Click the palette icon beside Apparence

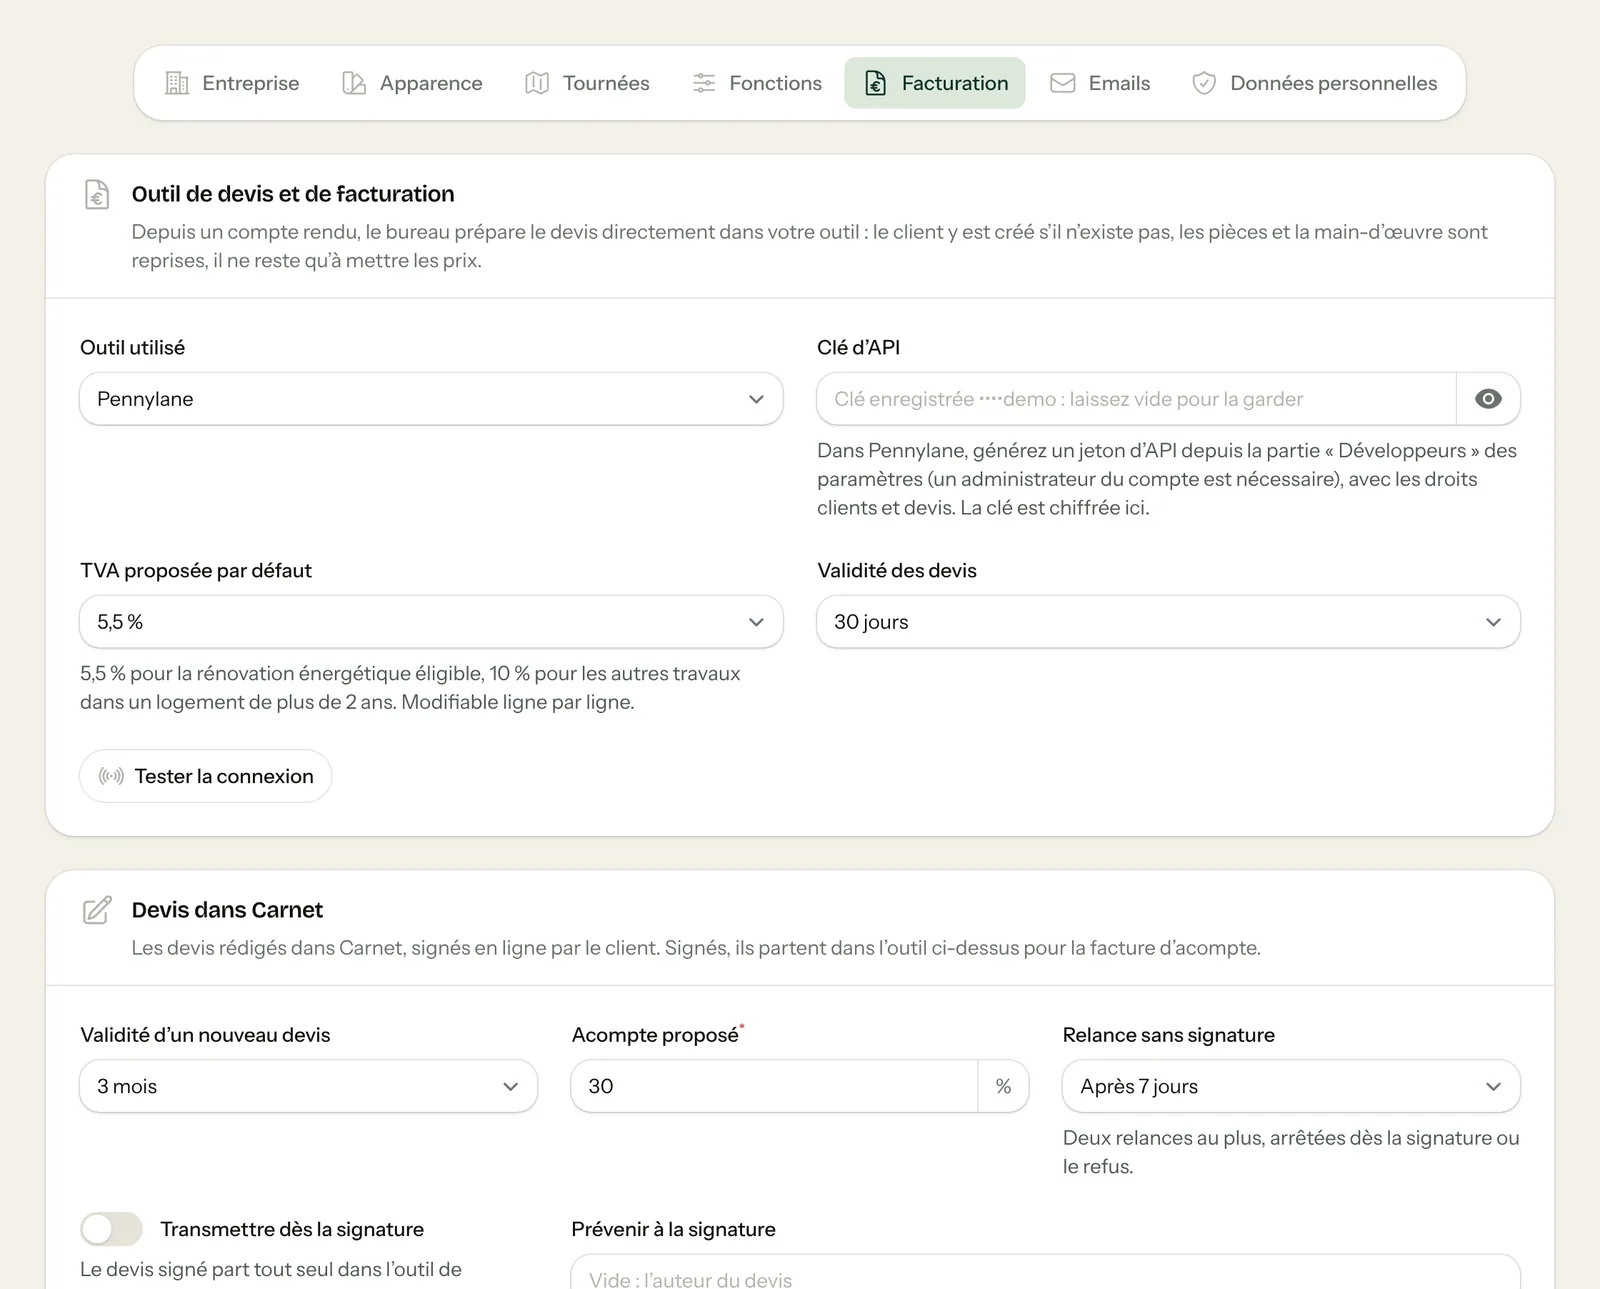pyautogui.click(x=354, y=83)
